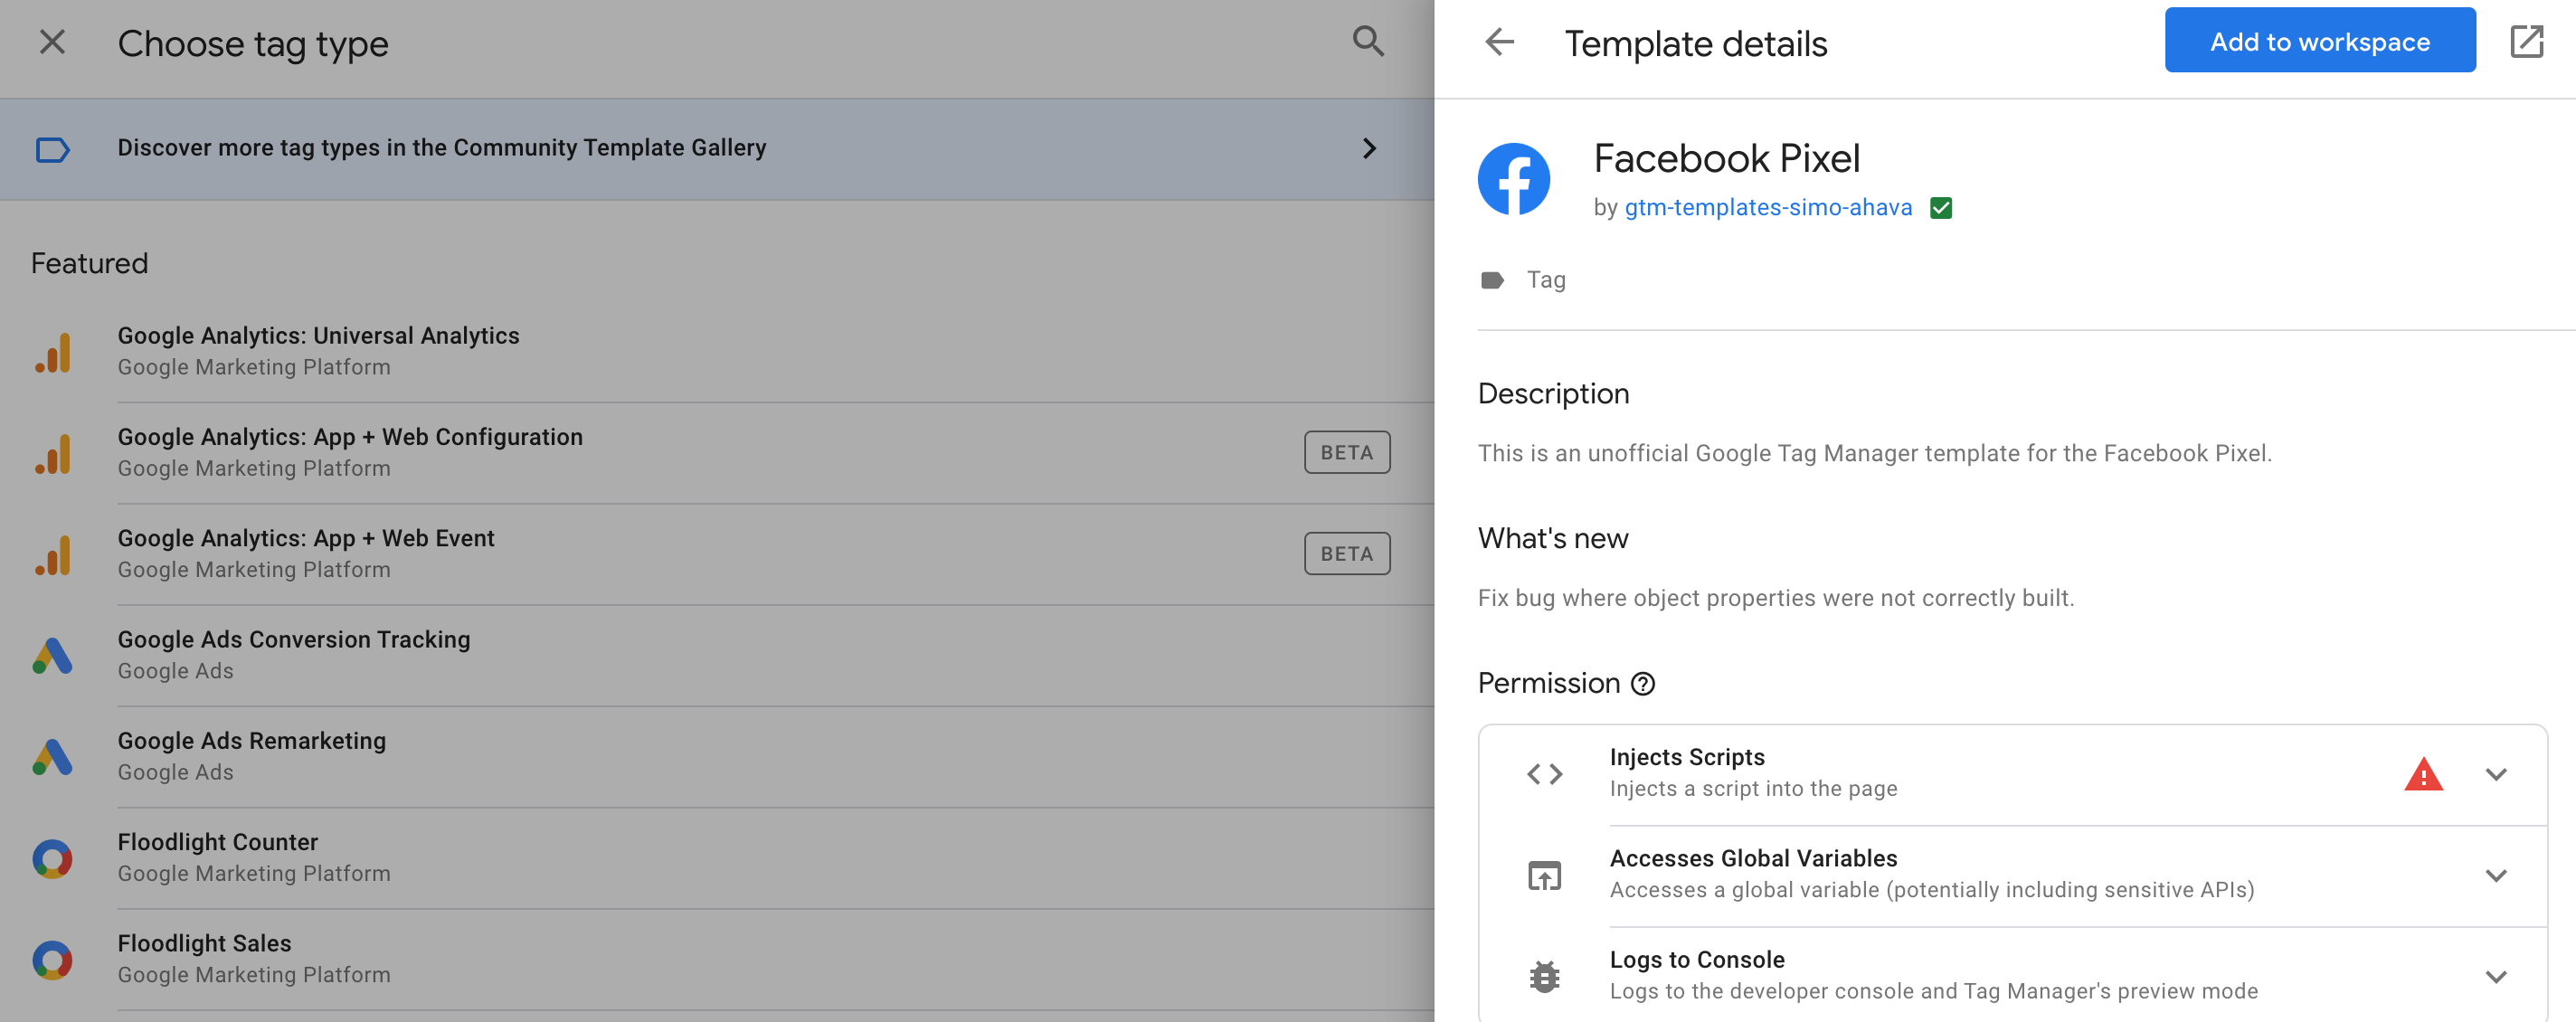Click BETA badge for App + Web Configuration
The image size is (2576, 1022).
pos(1346,453)
